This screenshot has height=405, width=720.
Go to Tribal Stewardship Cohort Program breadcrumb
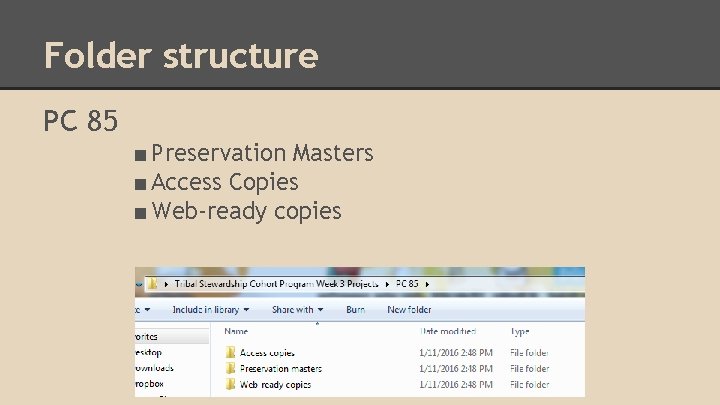[x=276, y=284]
